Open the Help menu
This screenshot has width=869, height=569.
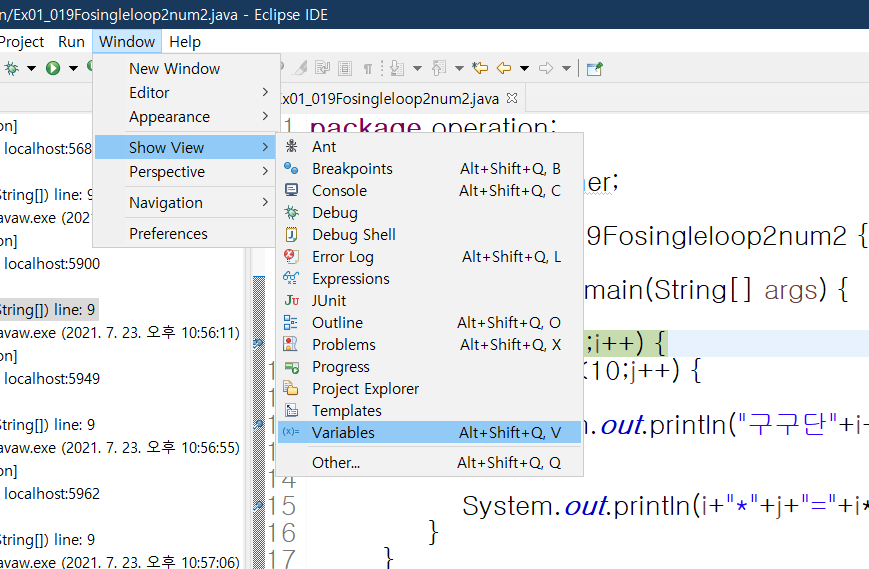coord(185,42)
